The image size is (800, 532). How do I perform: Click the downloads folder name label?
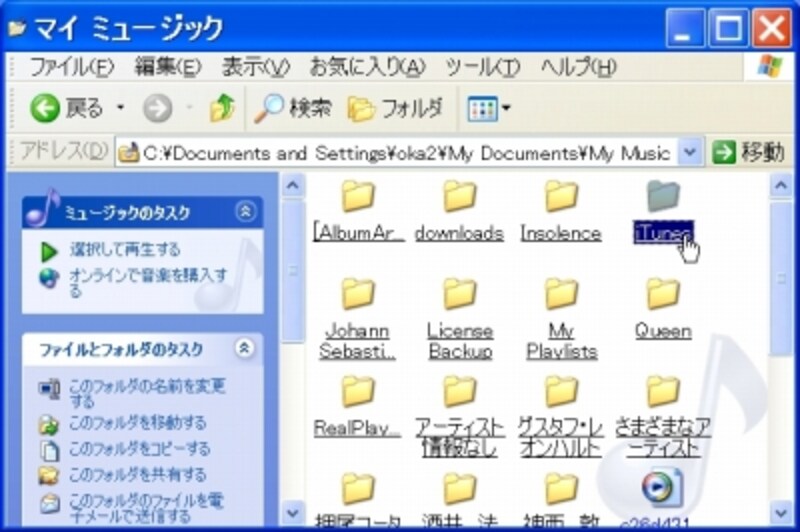tap(459, 233)
